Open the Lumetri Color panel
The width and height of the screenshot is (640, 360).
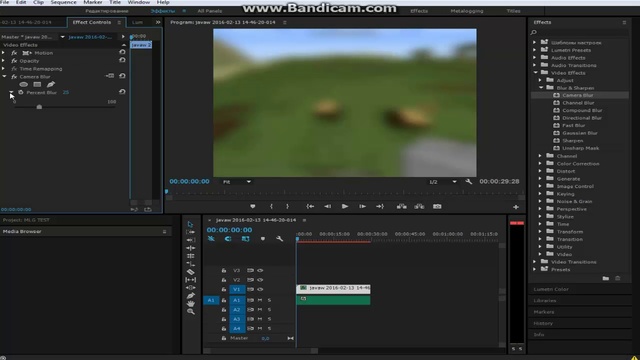[551, 289]
